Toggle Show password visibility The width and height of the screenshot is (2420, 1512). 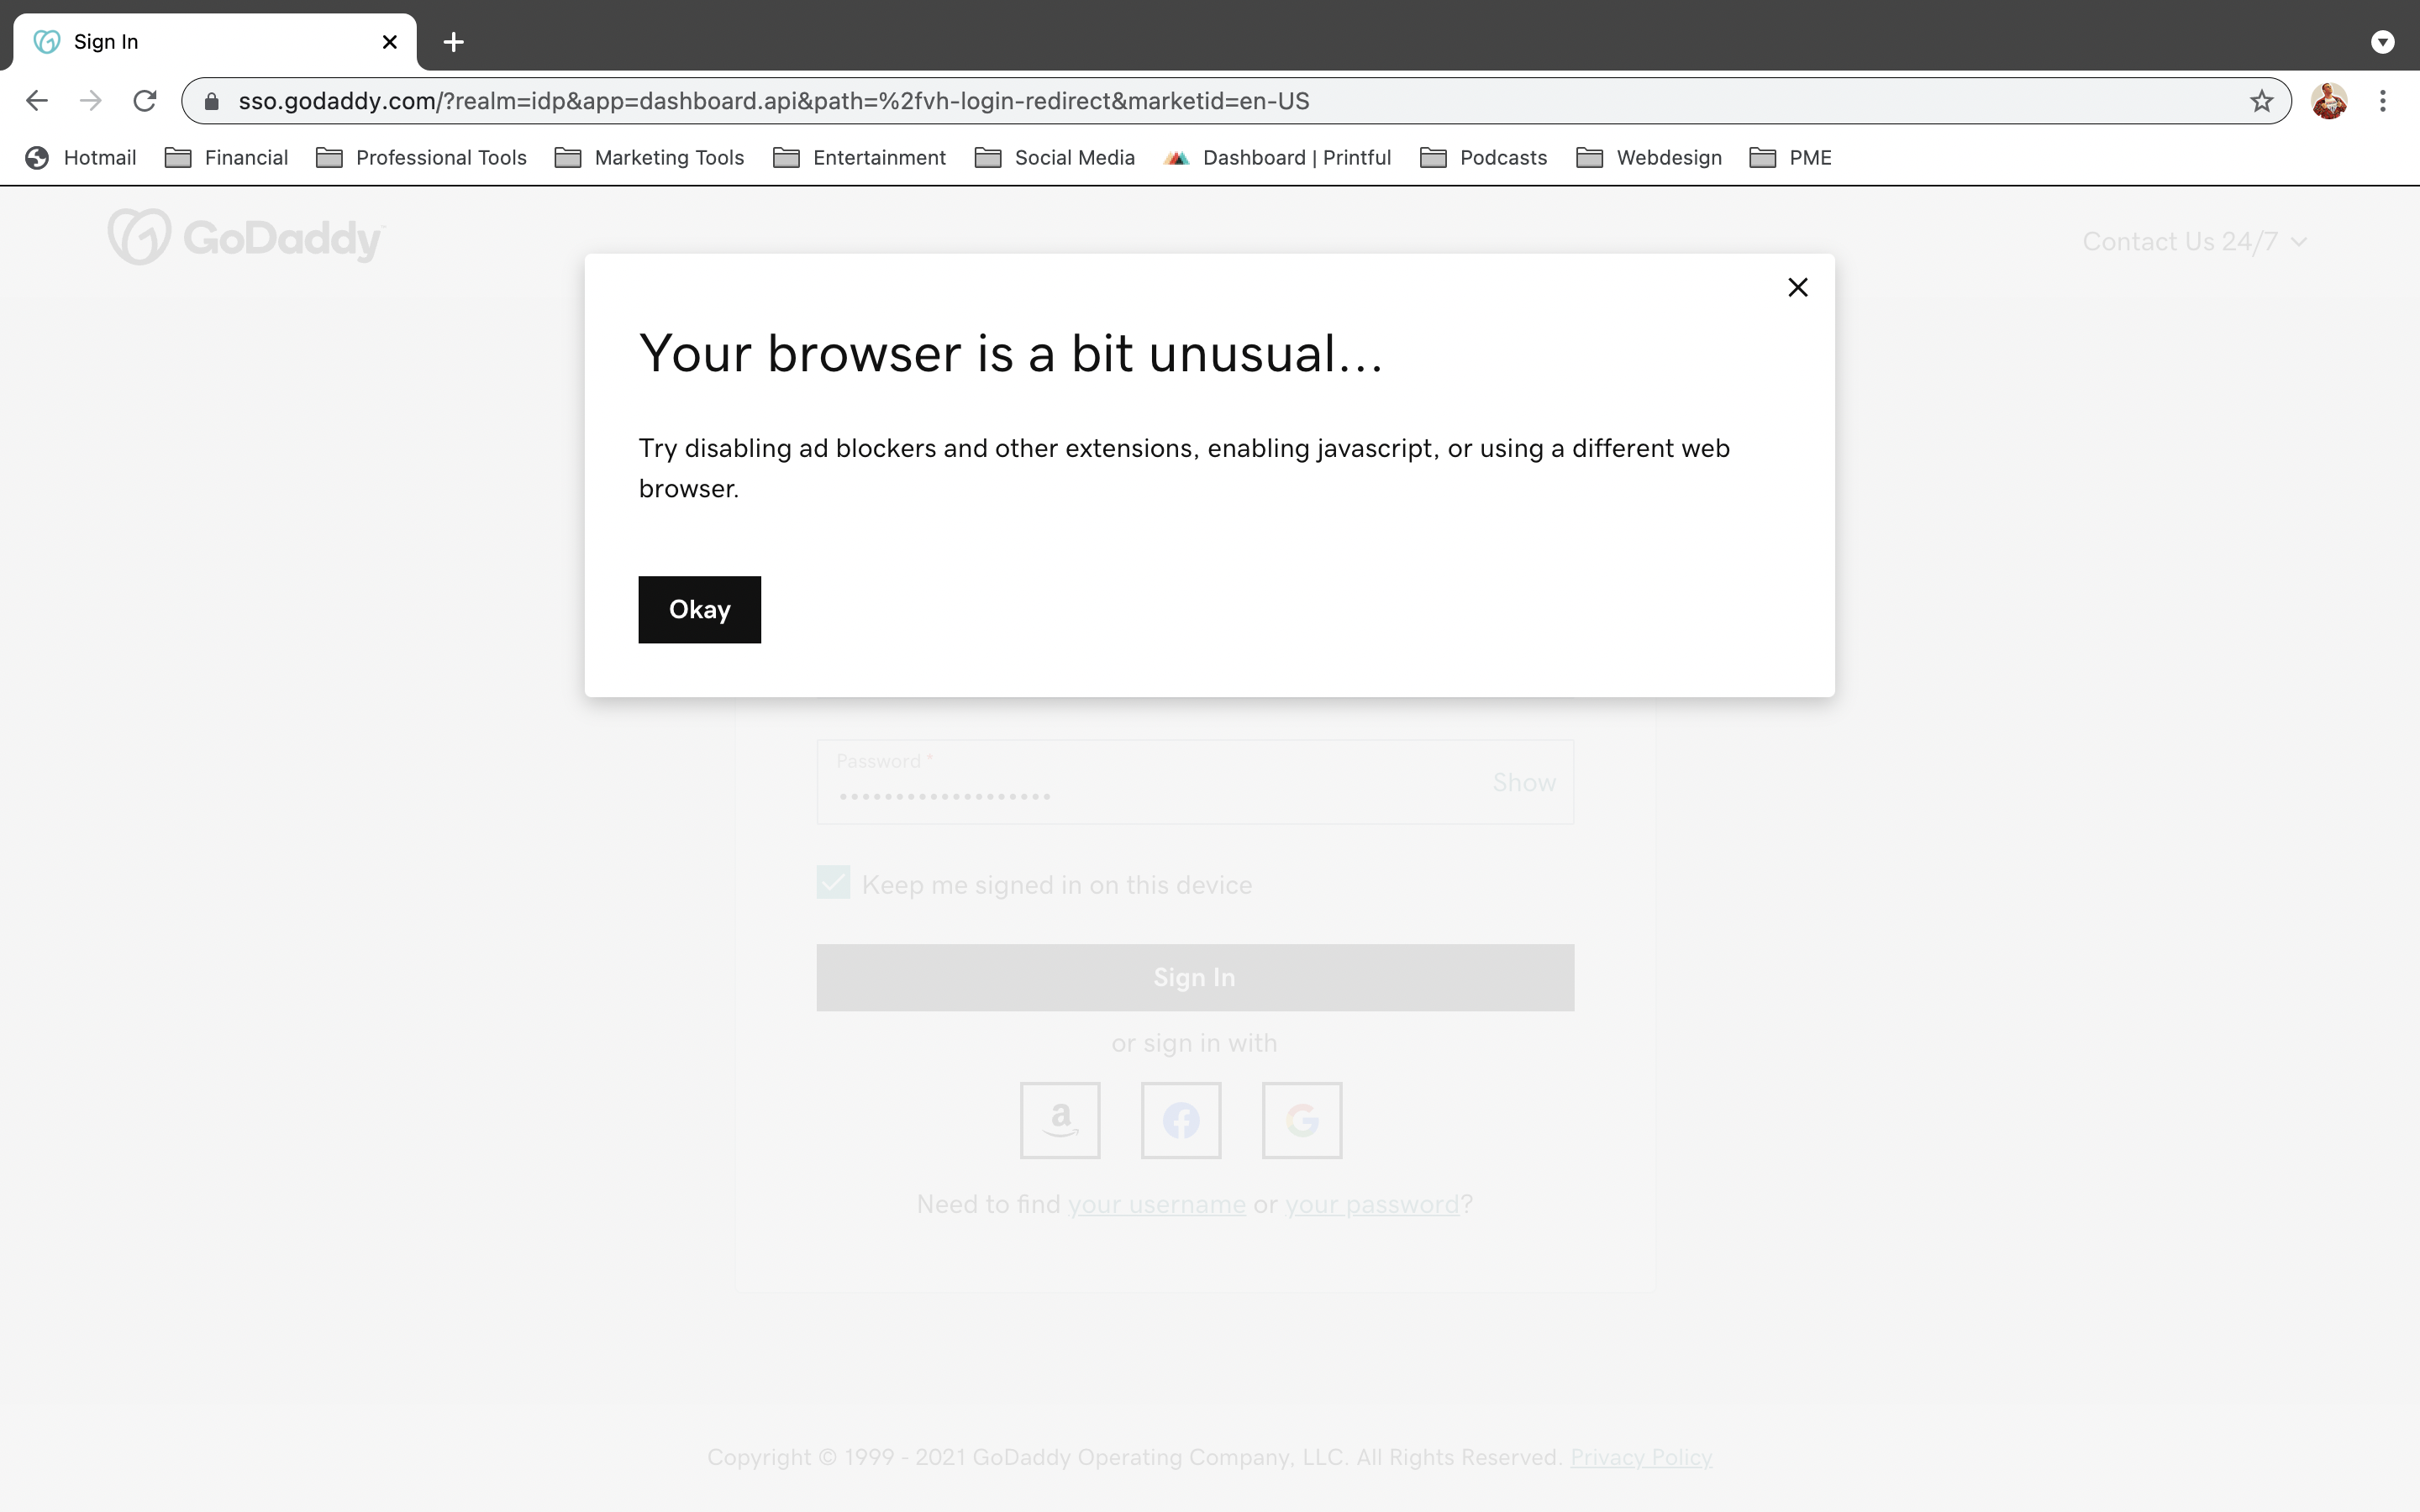pyautogui.click(x=1524, y=780)
